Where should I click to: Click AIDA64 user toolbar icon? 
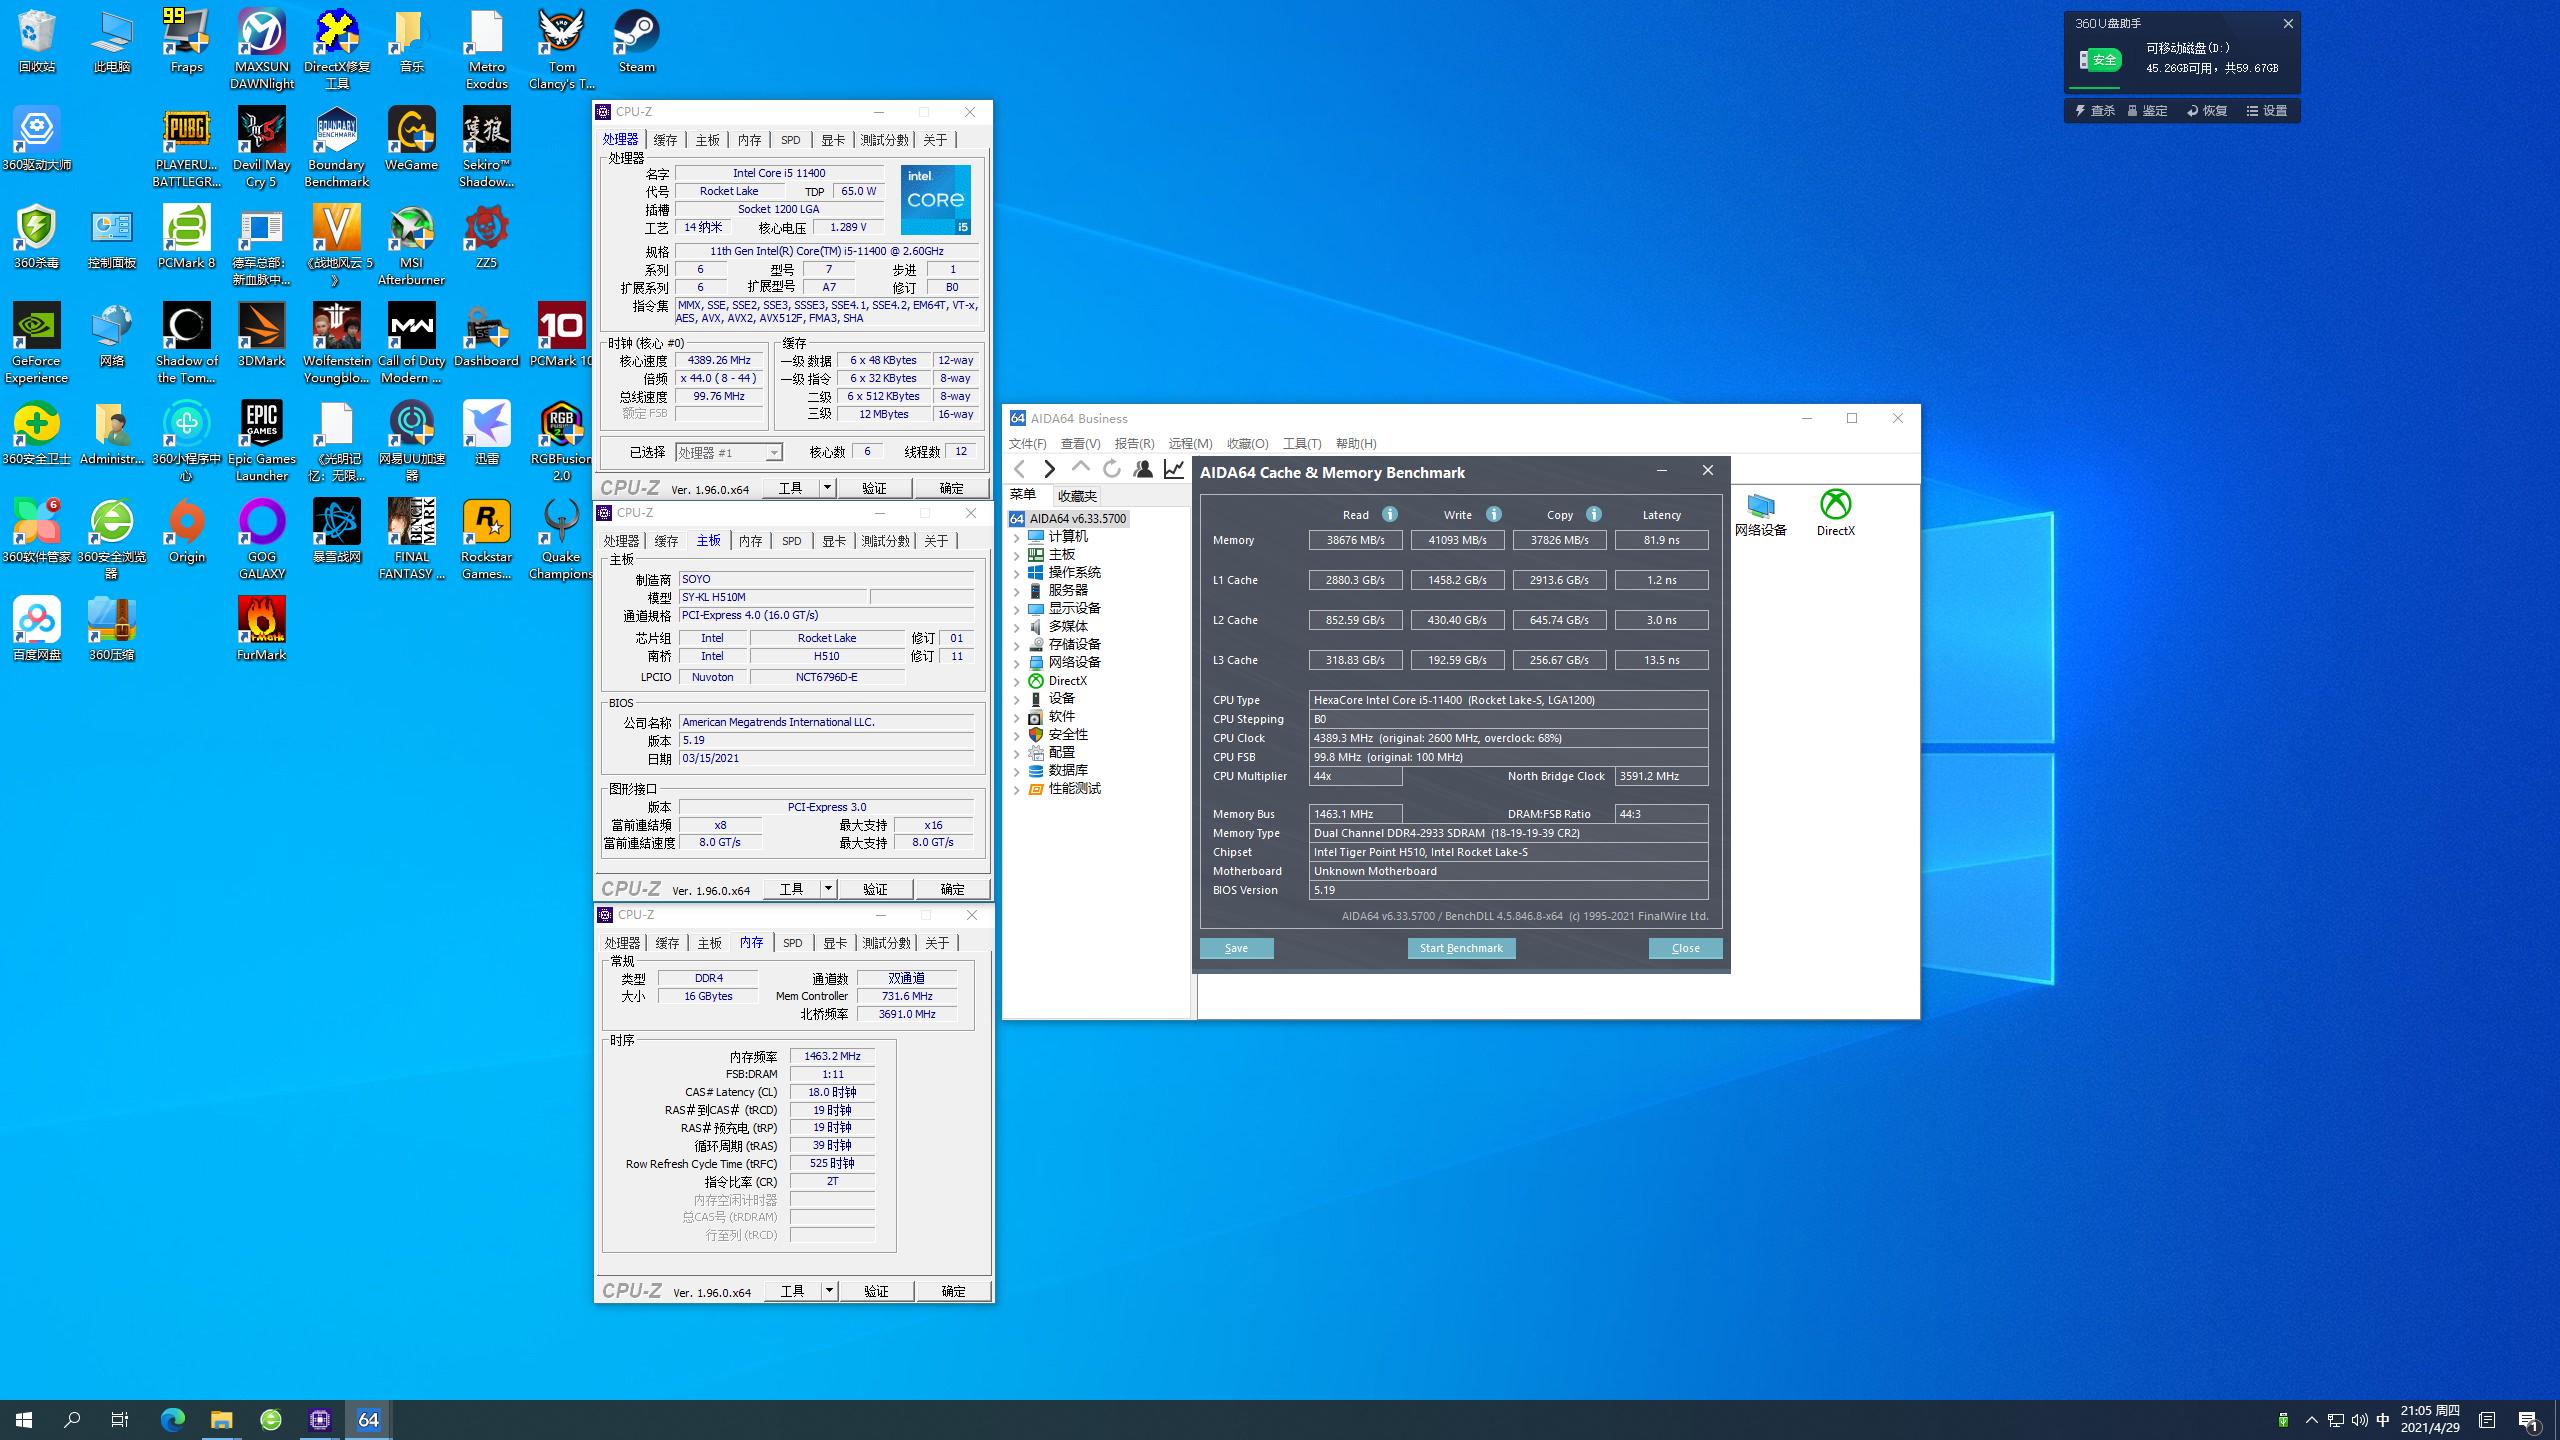(1143, 469)
